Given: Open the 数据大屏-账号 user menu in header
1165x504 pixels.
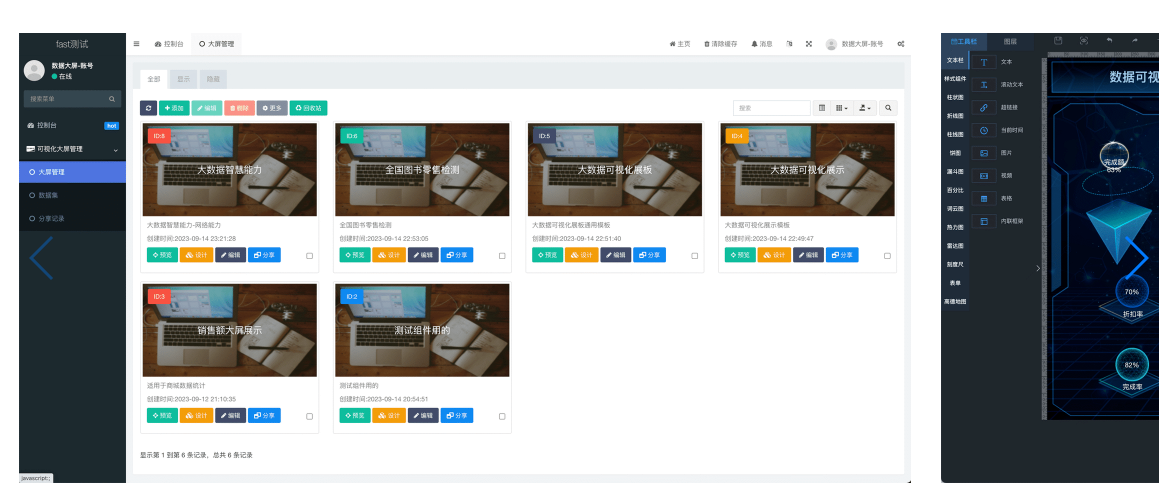Looking at the screenshot, I should coord(854,44).
